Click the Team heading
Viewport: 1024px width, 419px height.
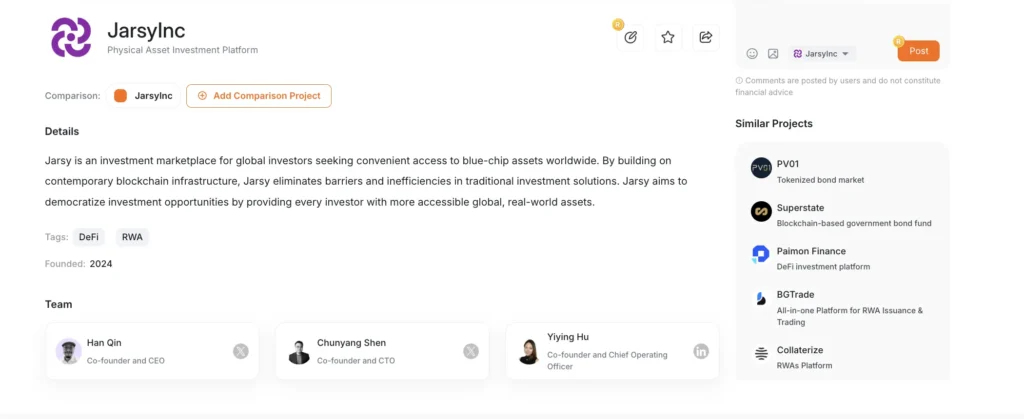tap(58, 304)
